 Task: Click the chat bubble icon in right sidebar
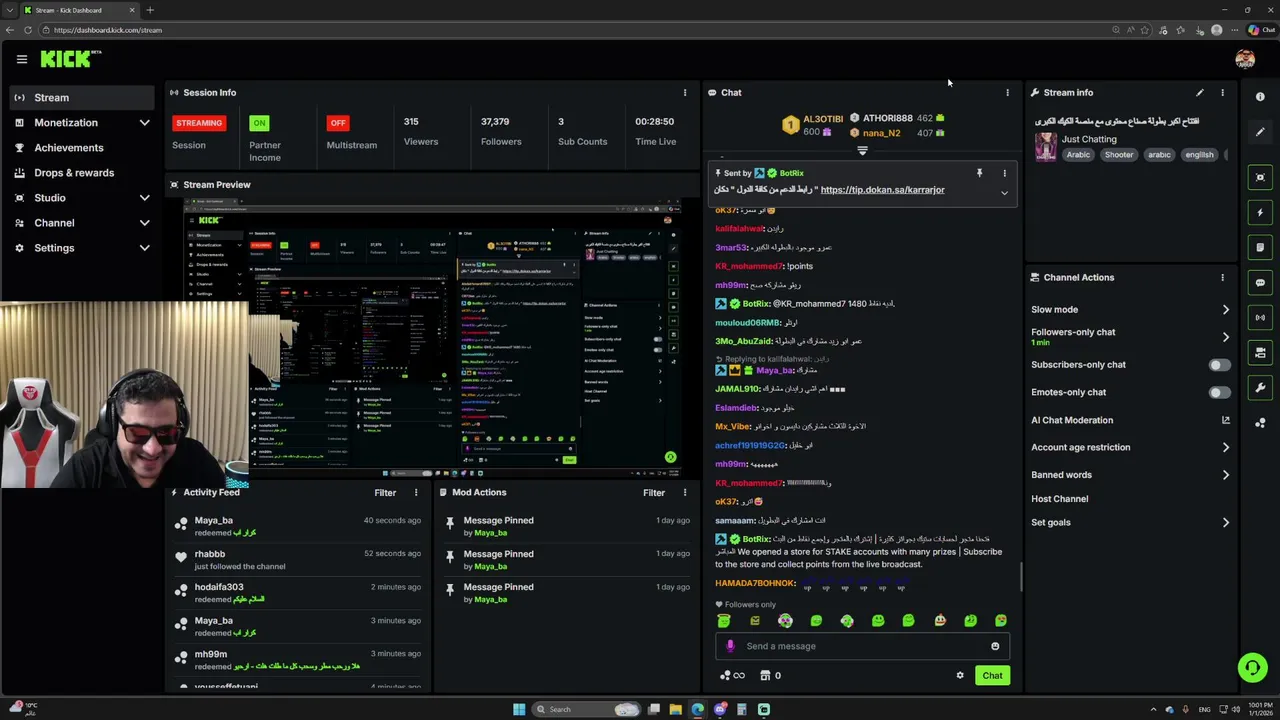pos(1260,282)
